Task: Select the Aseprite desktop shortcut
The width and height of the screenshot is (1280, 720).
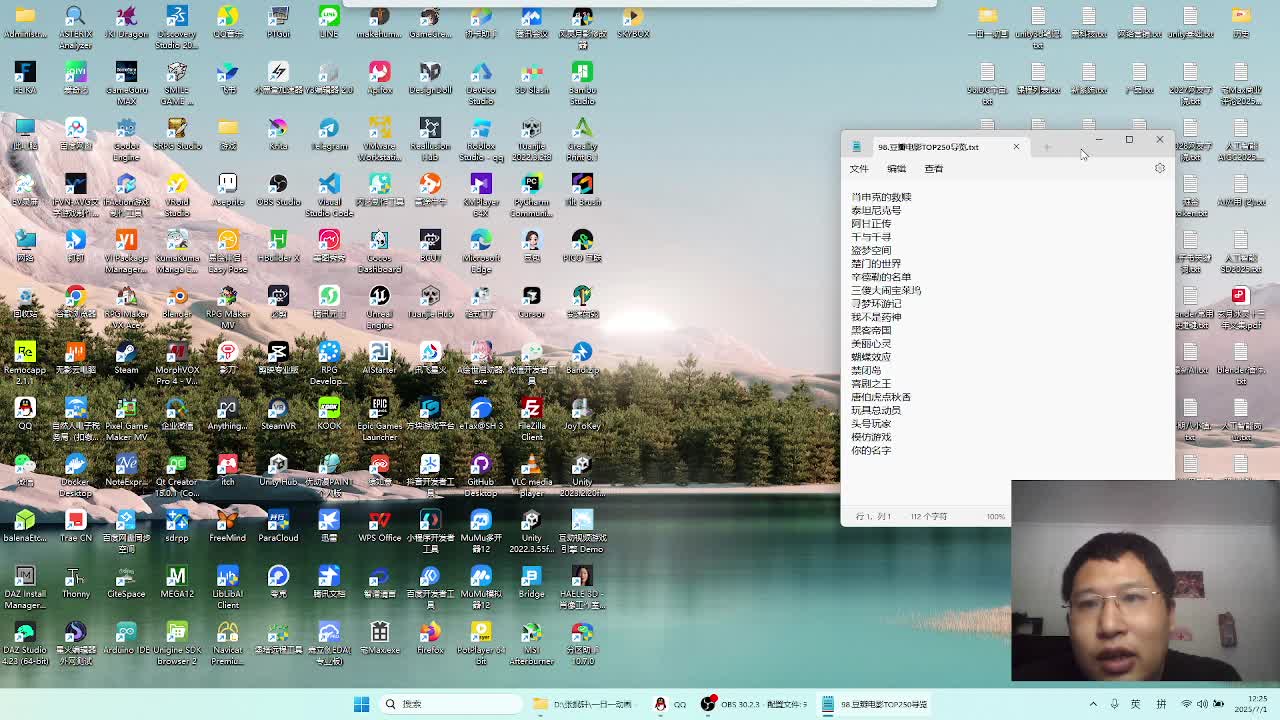Action: tap(228, 191)
